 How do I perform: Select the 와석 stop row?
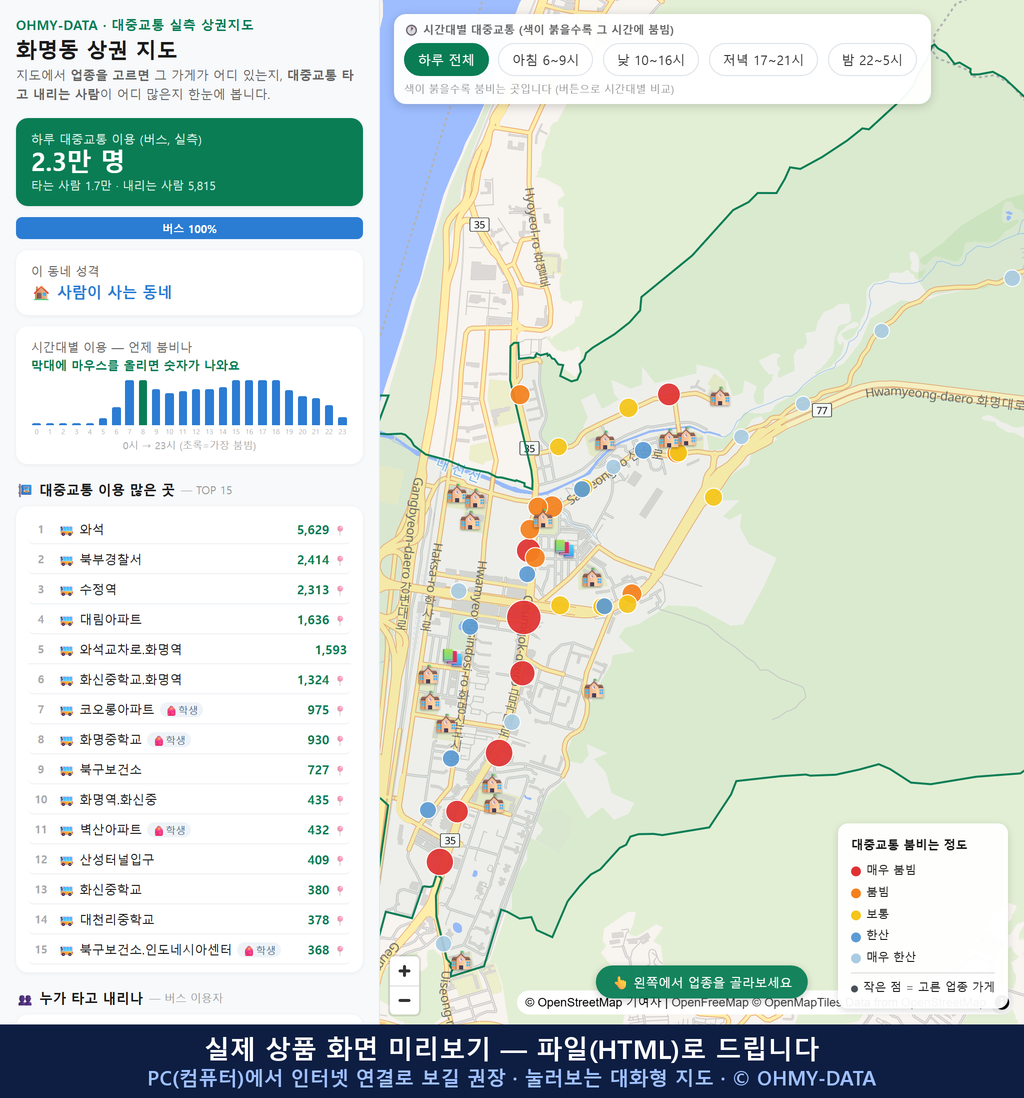(189, 530)
